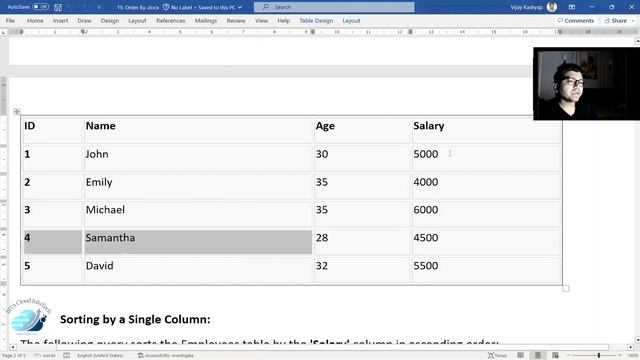Adjust the zoom slider handle
640x360 pixels.
(599, 356)
